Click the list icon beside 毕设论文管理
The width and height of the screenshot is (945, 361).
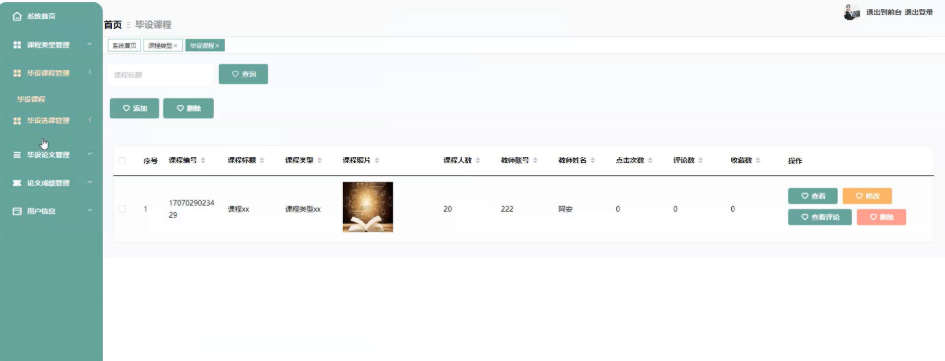[17, 155]
